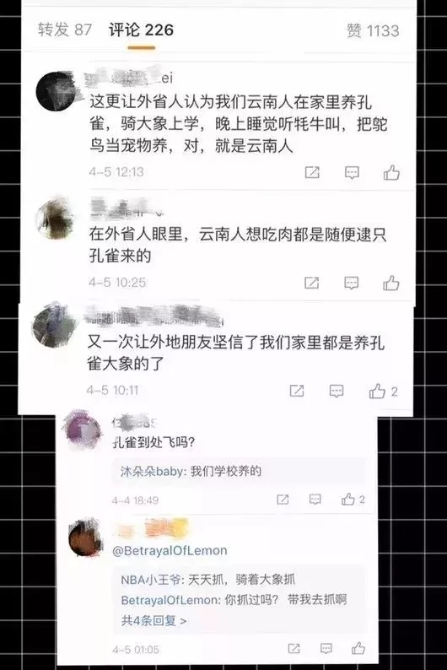Like the 4-5 10:25 comment

[x=391, y=283]
